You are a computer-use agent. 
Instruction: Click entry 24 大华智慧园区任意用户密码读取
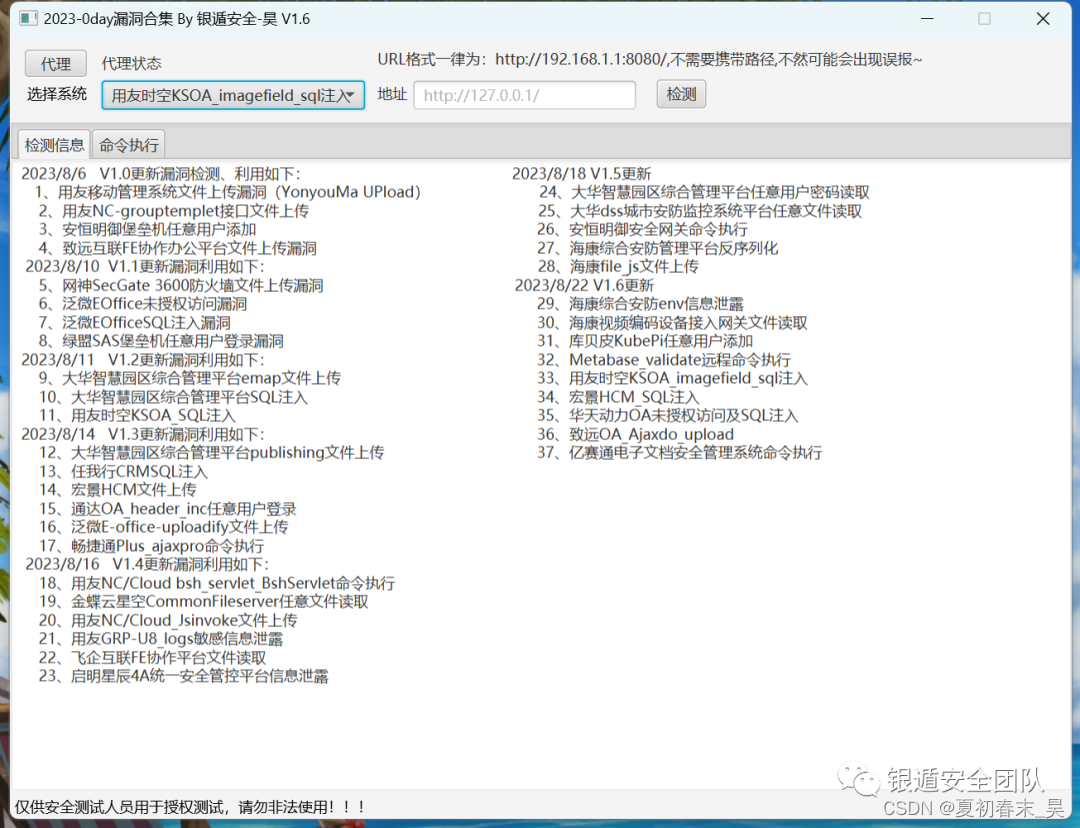click(x=706, y=191)
